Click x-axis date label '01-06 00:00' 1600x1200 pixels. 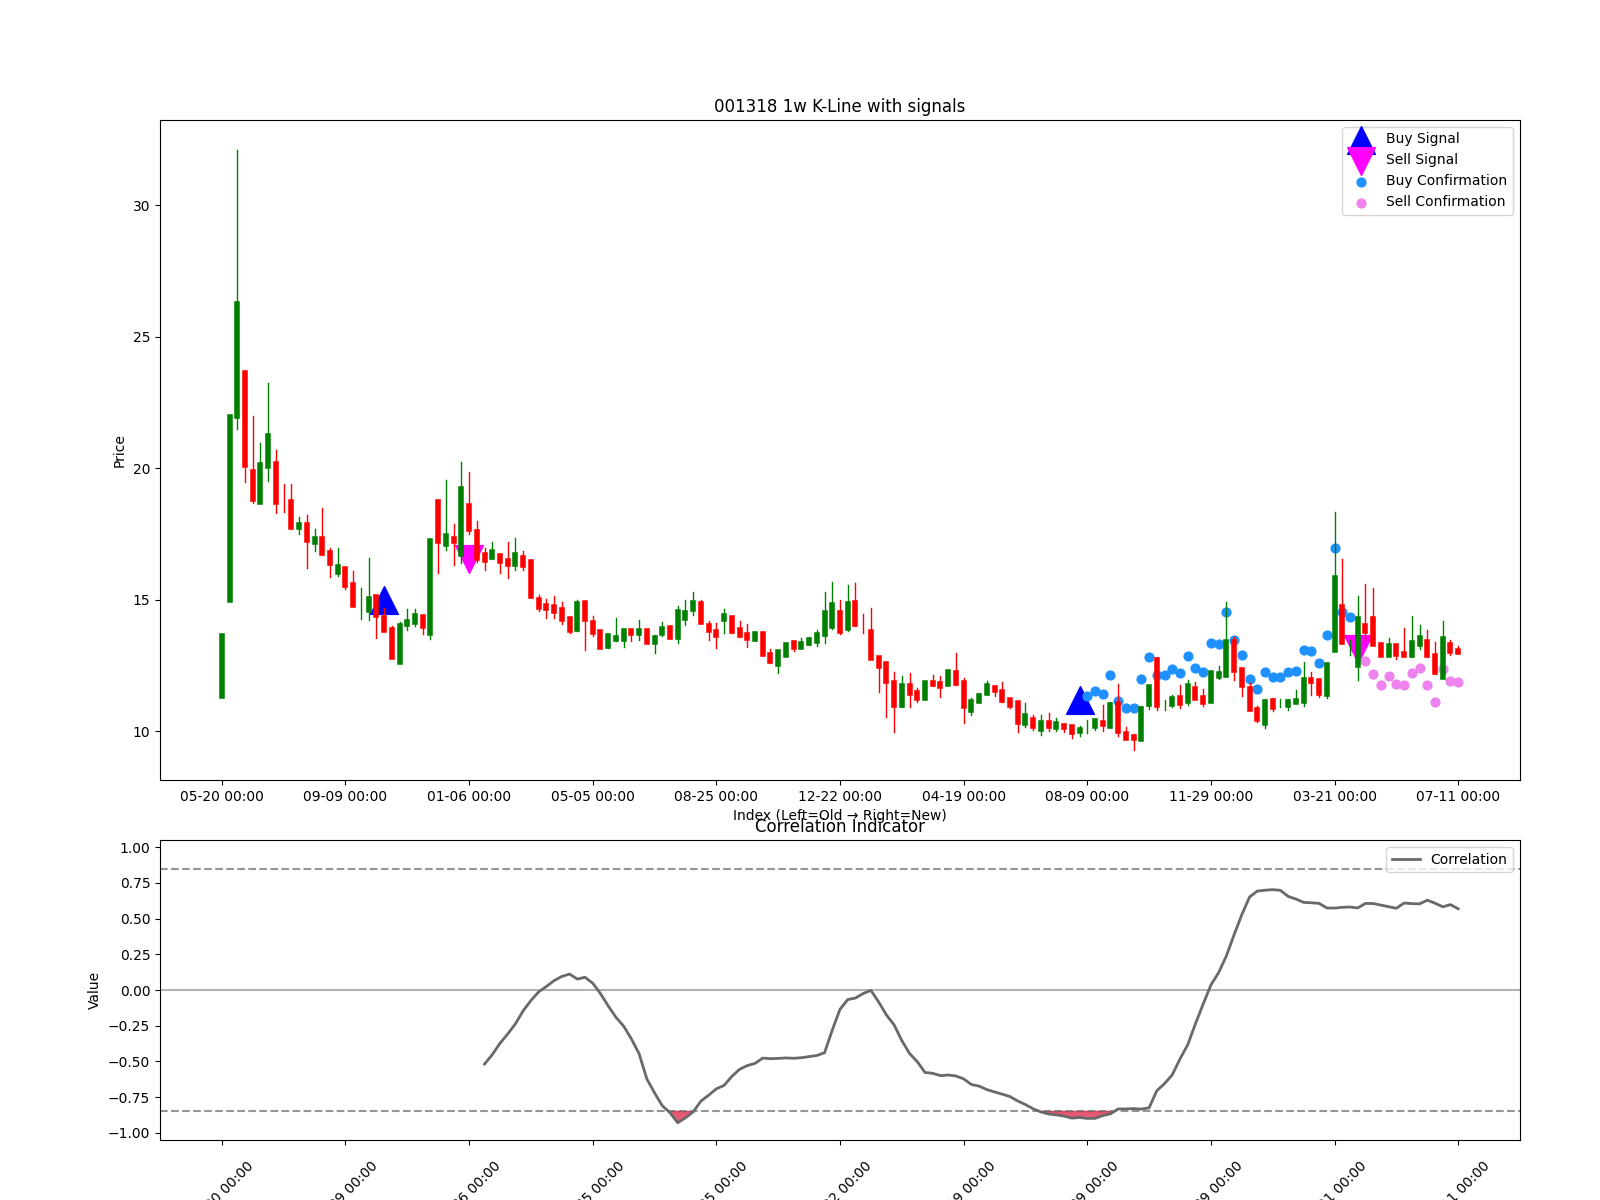469,797
